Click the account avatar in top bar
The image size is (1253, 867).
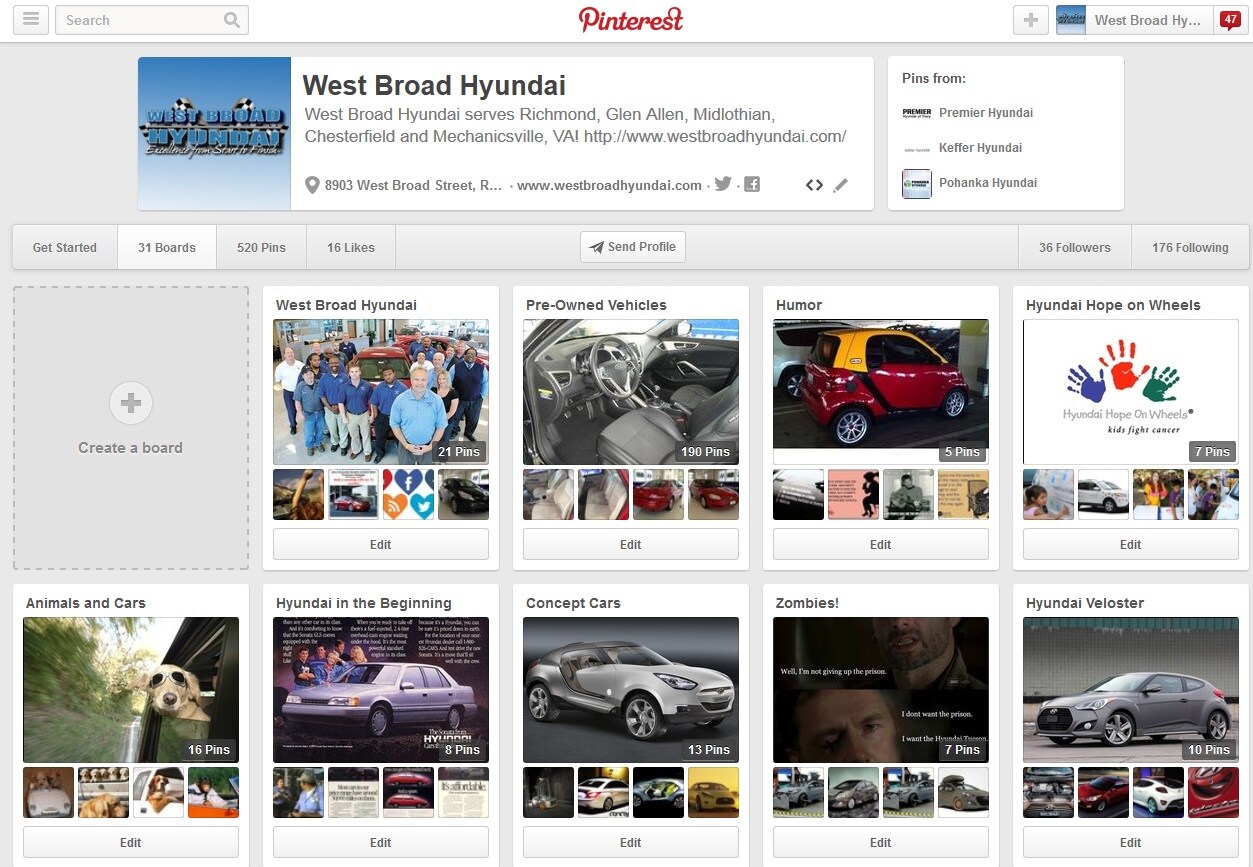click(1071, 20)
